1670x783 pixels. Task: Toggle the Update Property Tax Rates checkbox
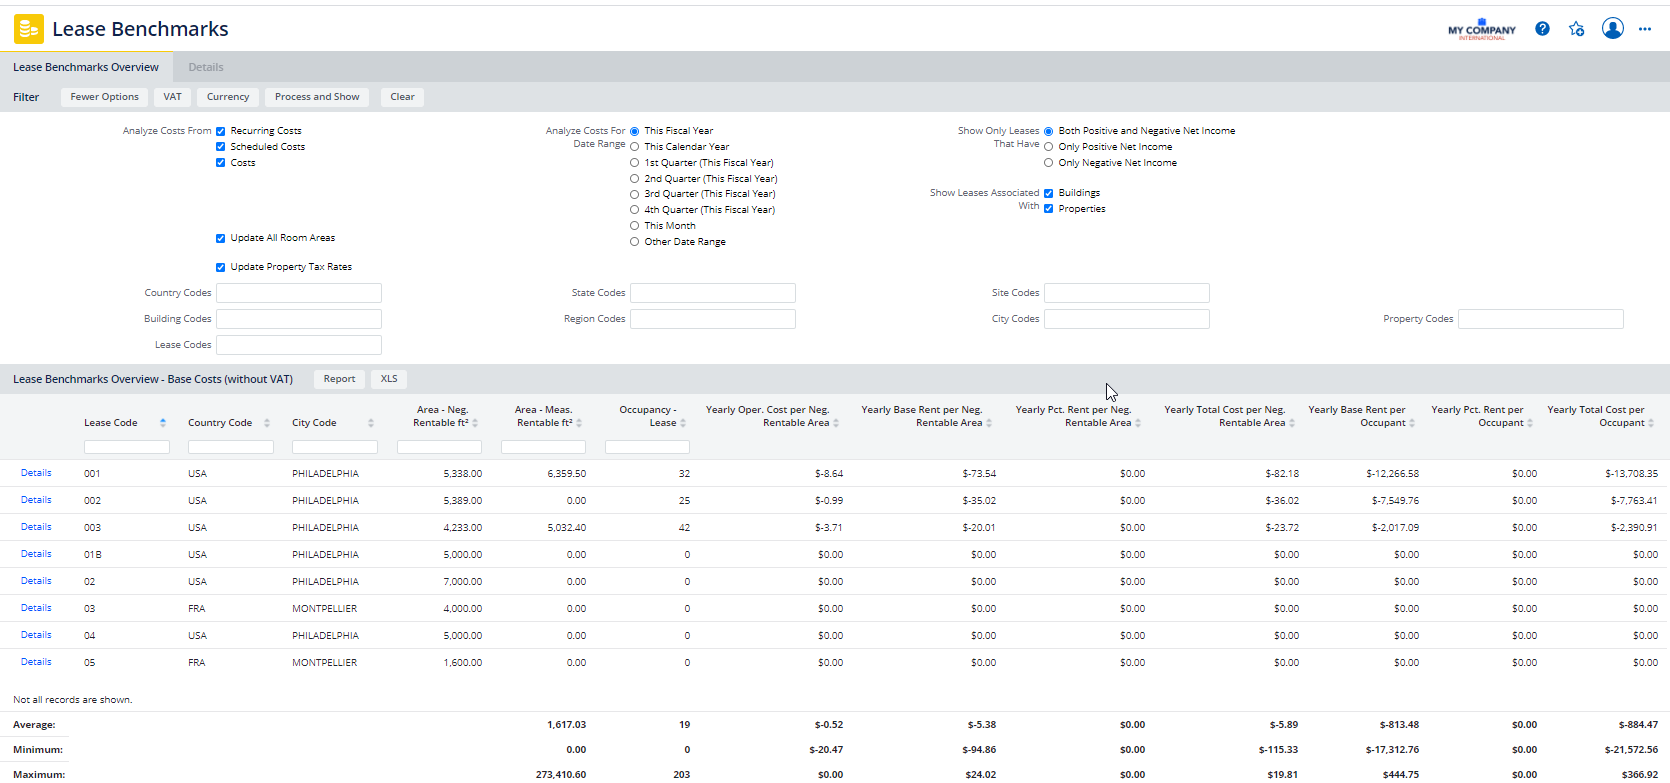point(221,267)
